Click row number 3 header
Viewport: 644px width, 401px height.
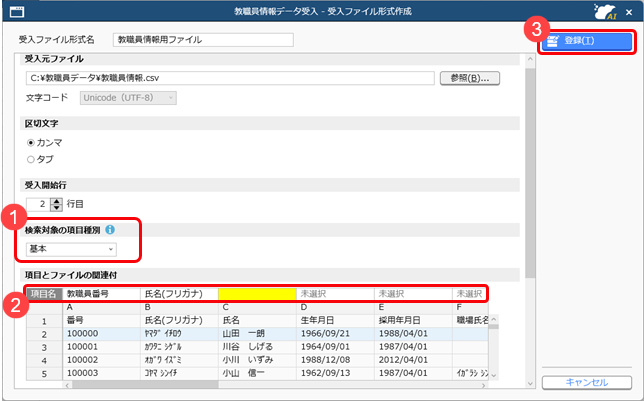pos(44,347)
